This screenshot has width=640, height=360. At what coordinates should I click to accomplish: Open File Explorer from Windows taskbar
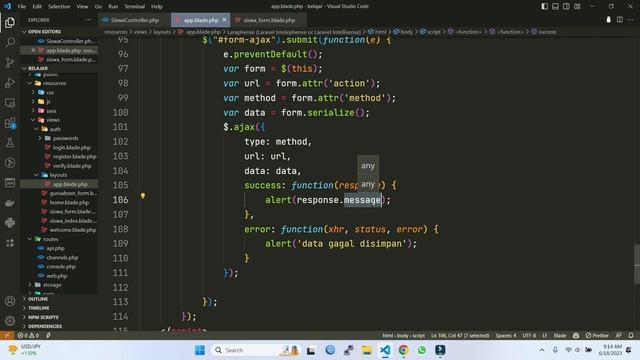click(x=367, y=350)
